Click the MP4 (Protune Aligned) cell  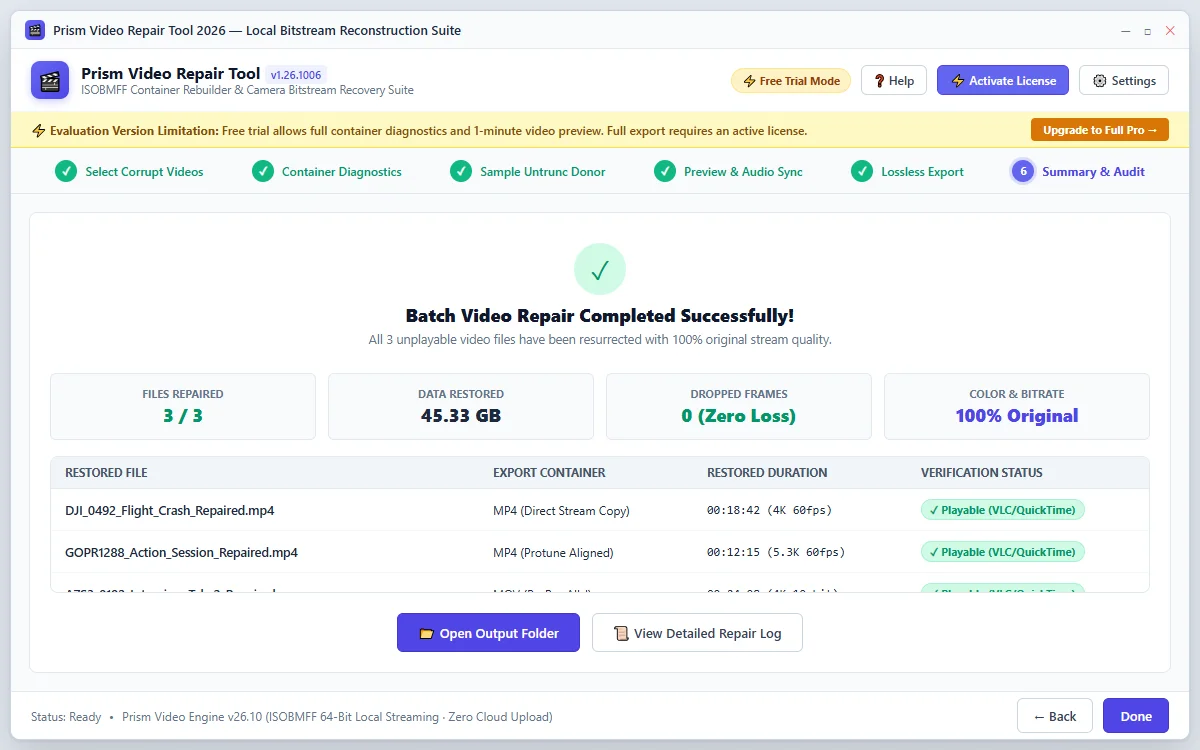coord(553,552)
